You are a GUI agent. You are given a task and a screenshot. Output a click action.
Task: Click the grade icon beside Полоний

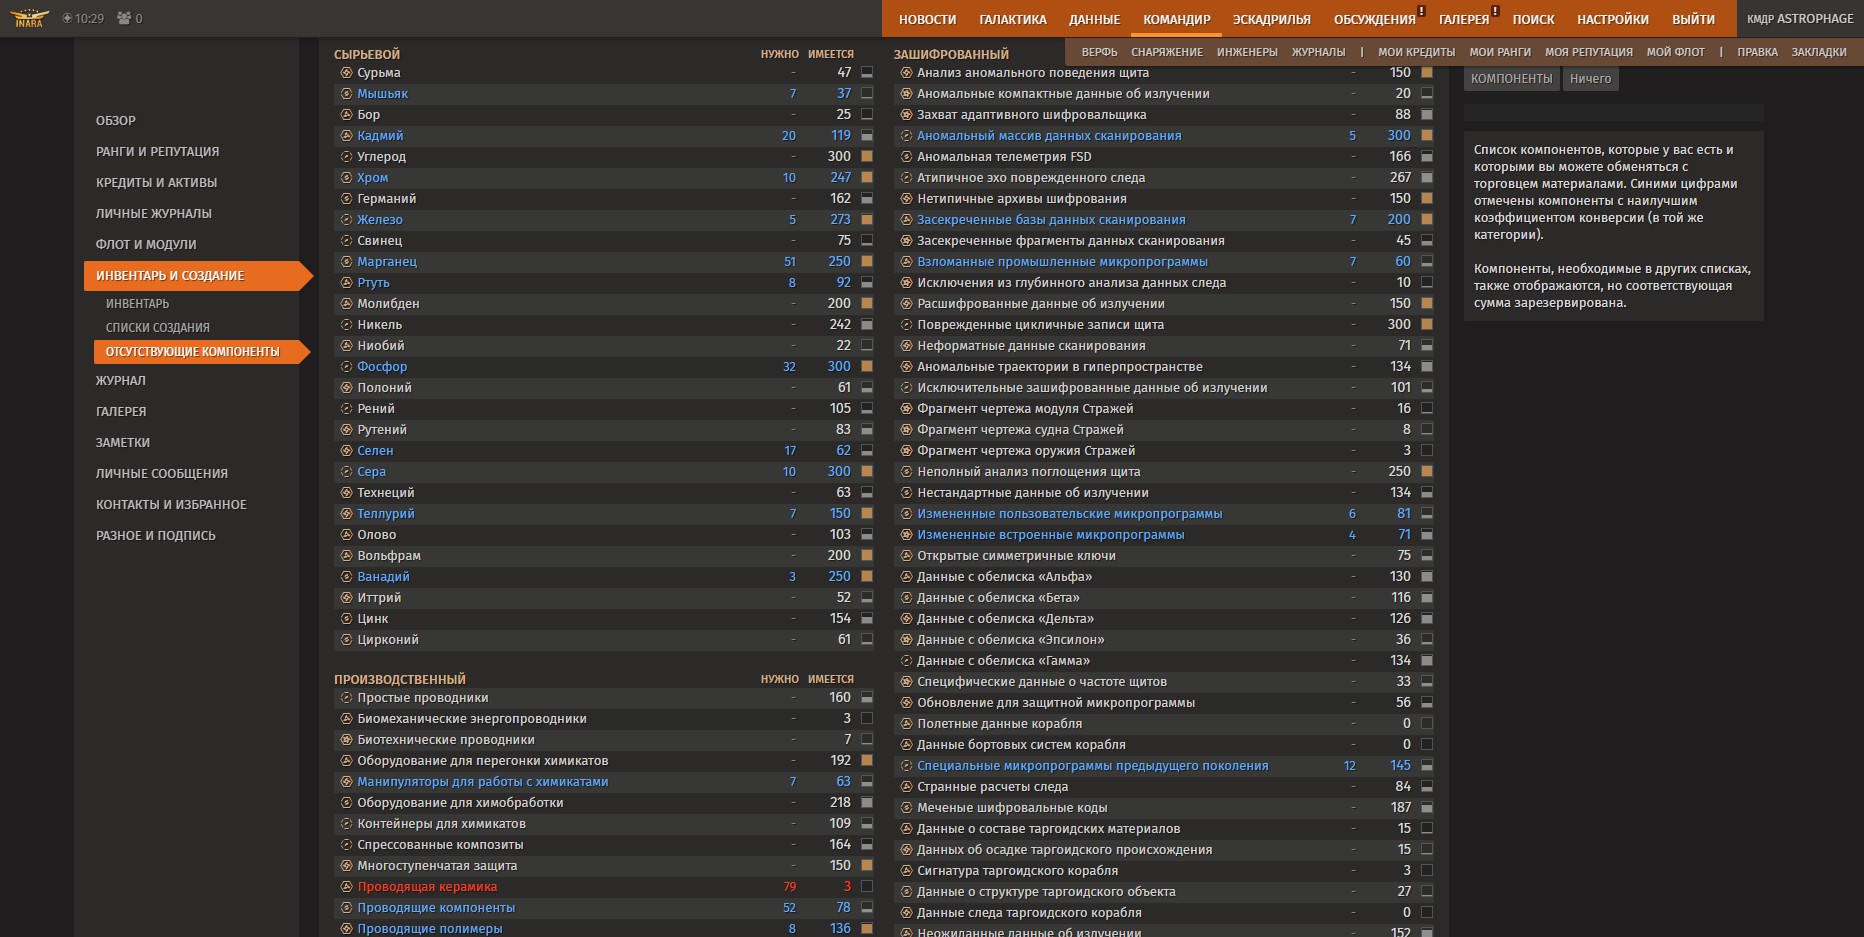[x=346, y=388]
